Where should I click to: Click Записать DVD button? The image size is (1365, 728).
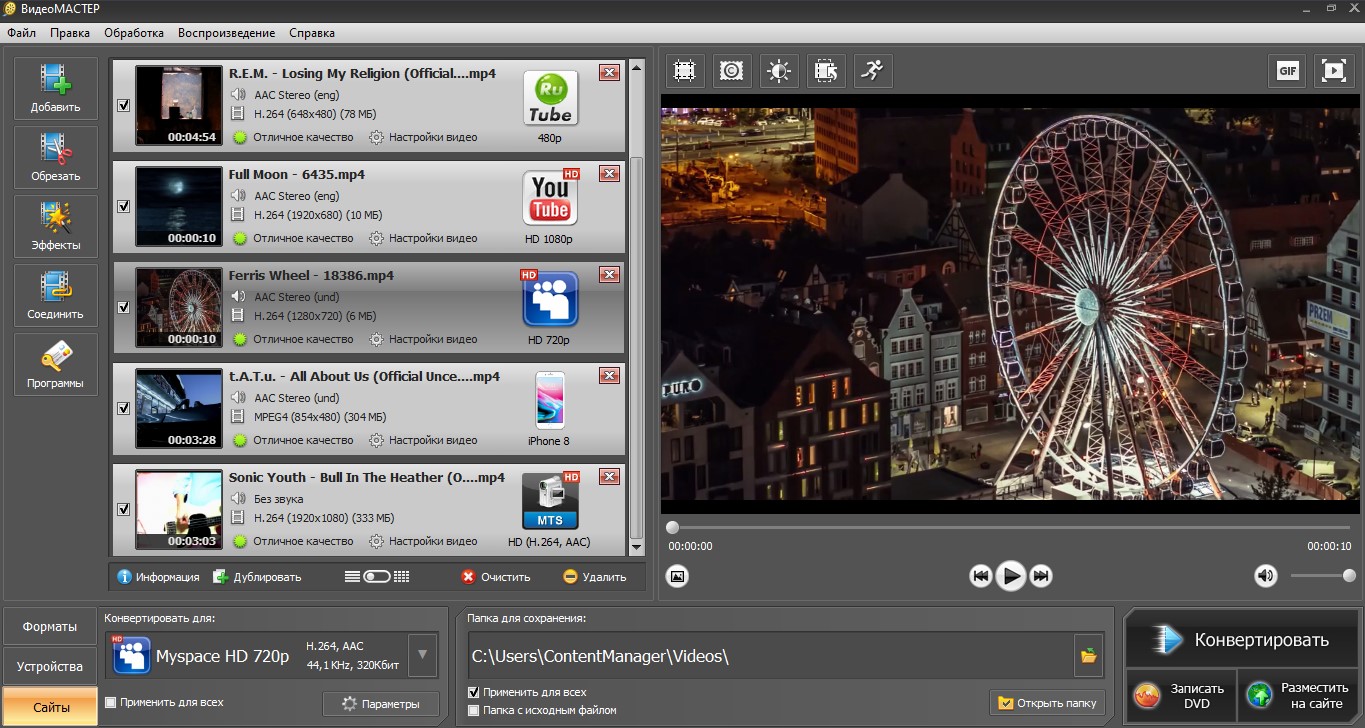pyautogui.click(x=1181, y=696)
